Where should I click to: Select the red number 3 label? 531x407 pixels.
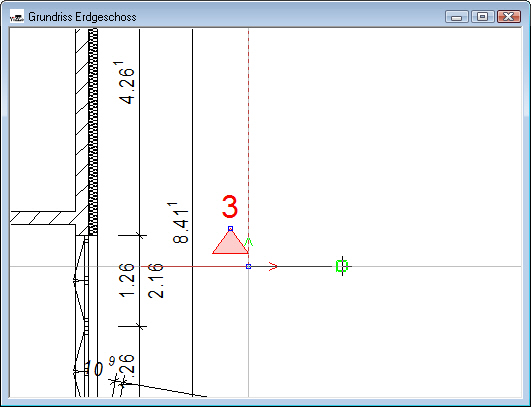(x=230, y=207)
